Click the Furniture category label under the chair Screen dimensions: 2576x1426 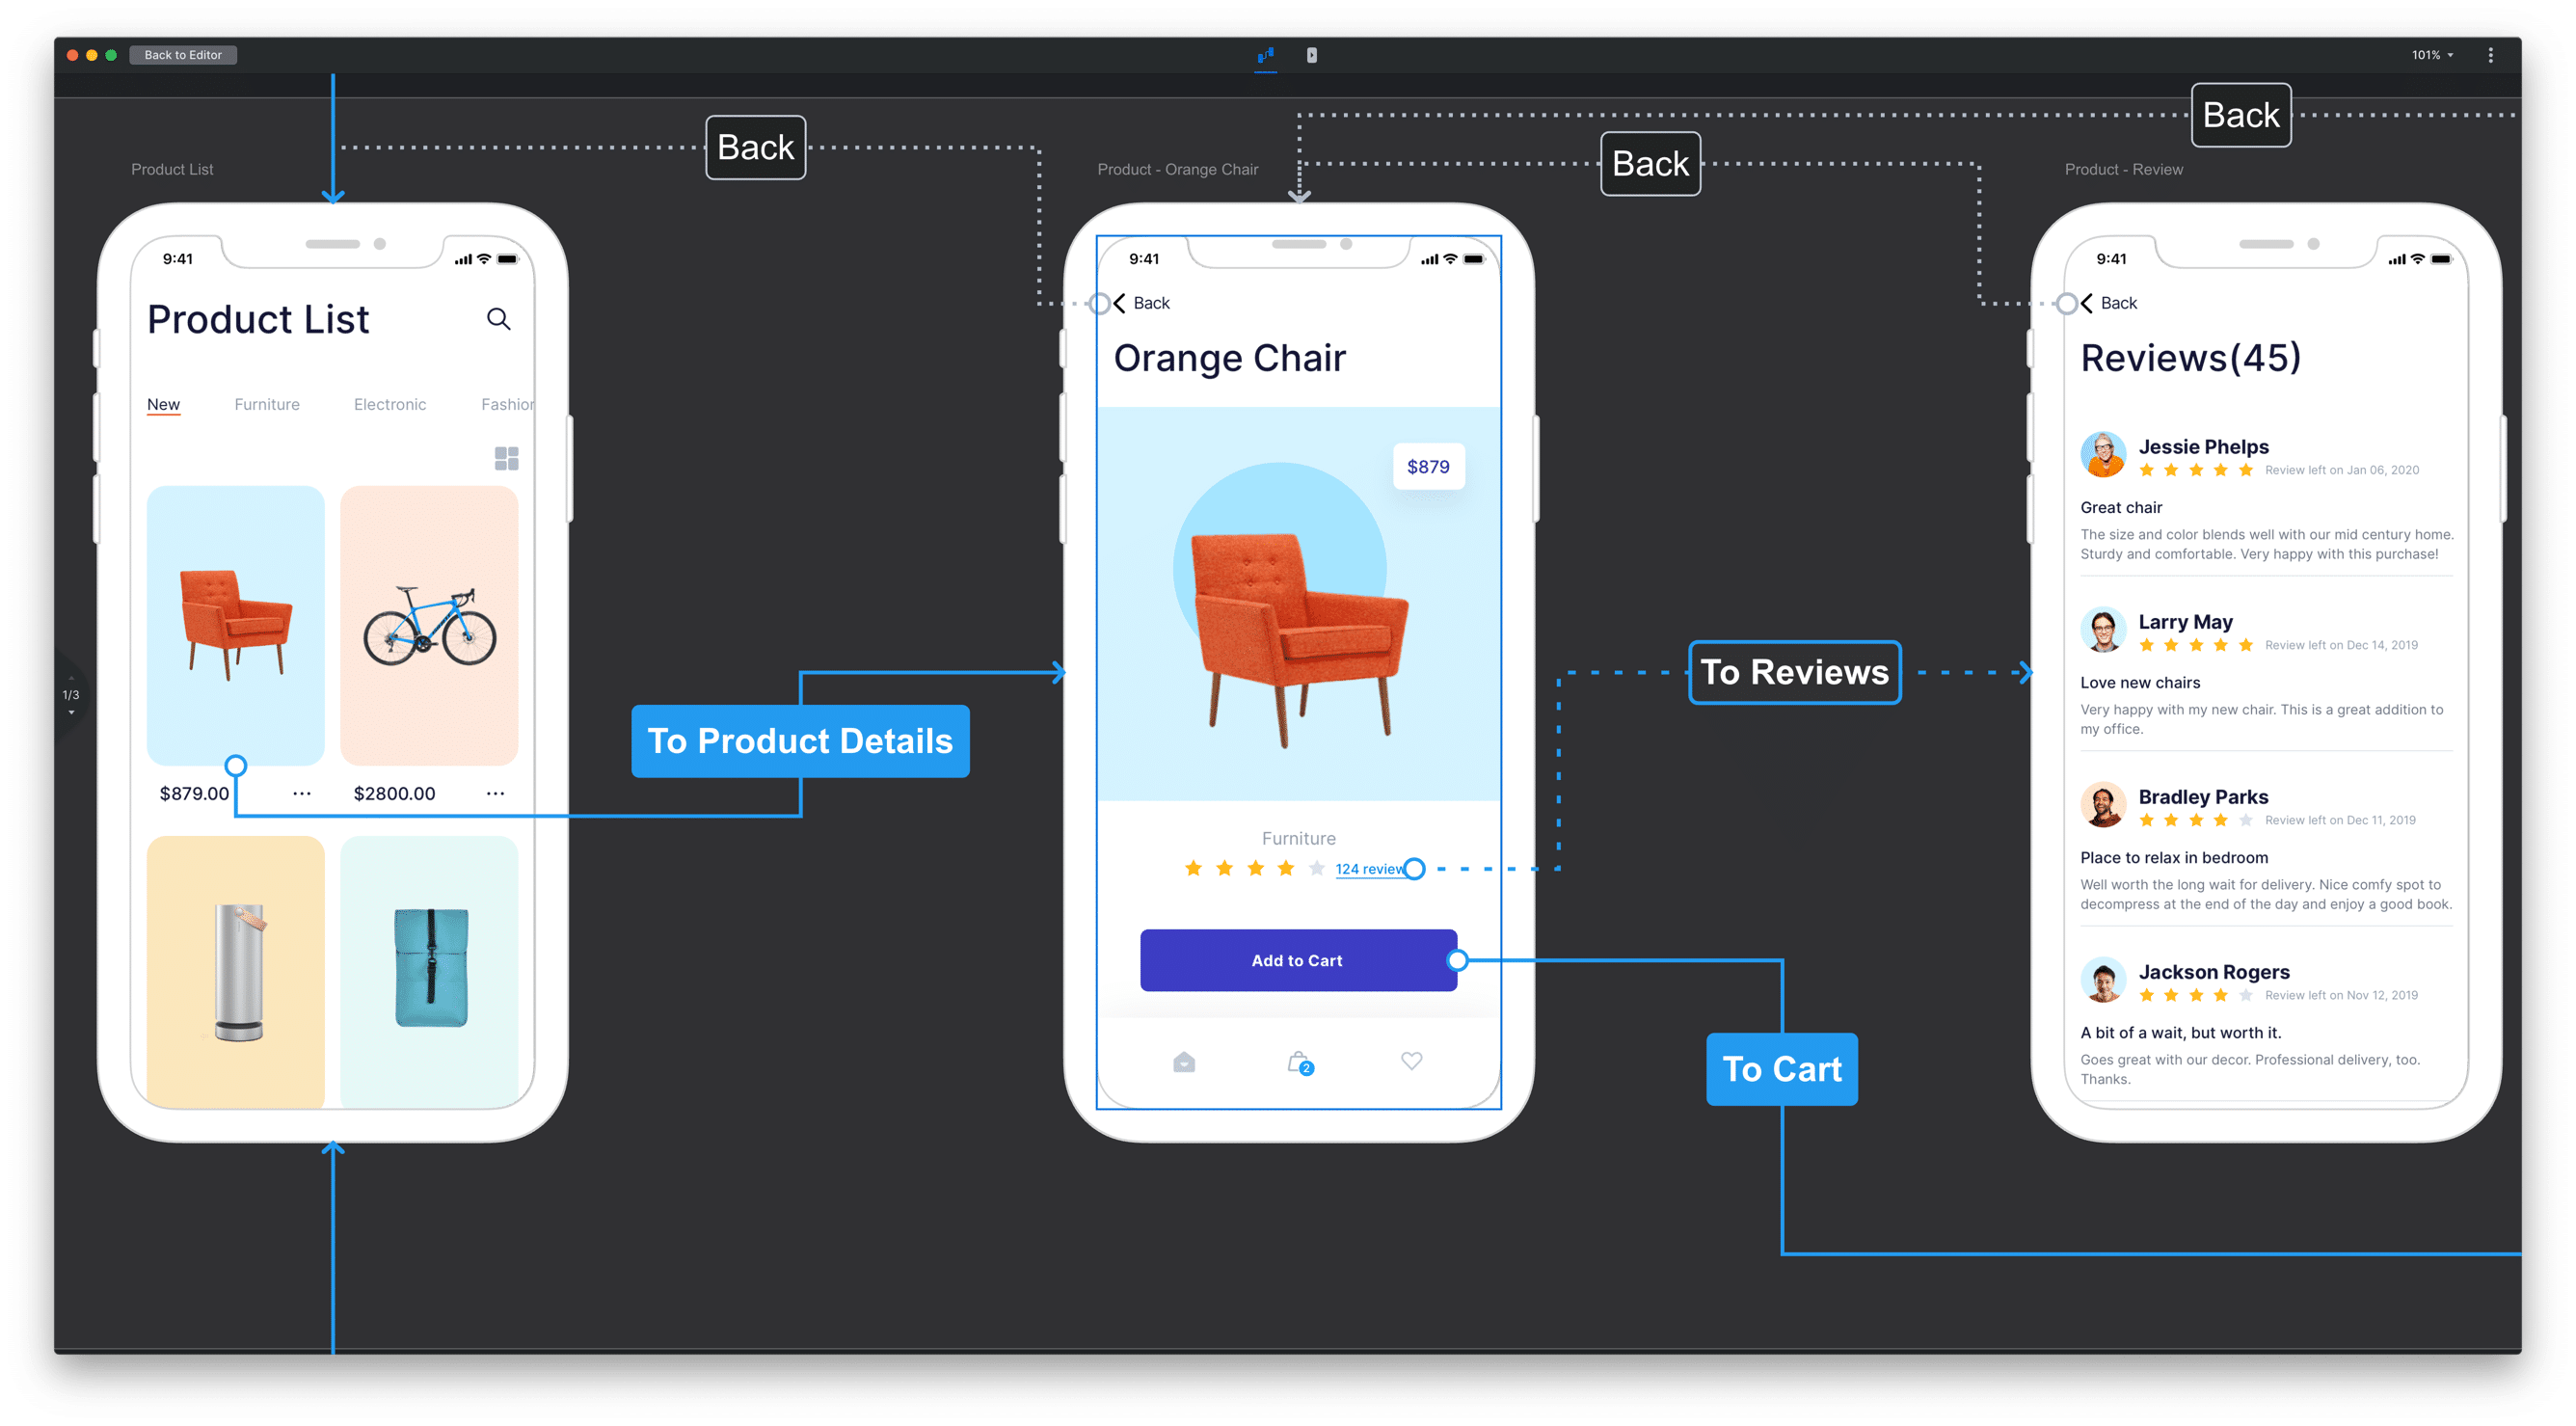(x=1298, y=839)
